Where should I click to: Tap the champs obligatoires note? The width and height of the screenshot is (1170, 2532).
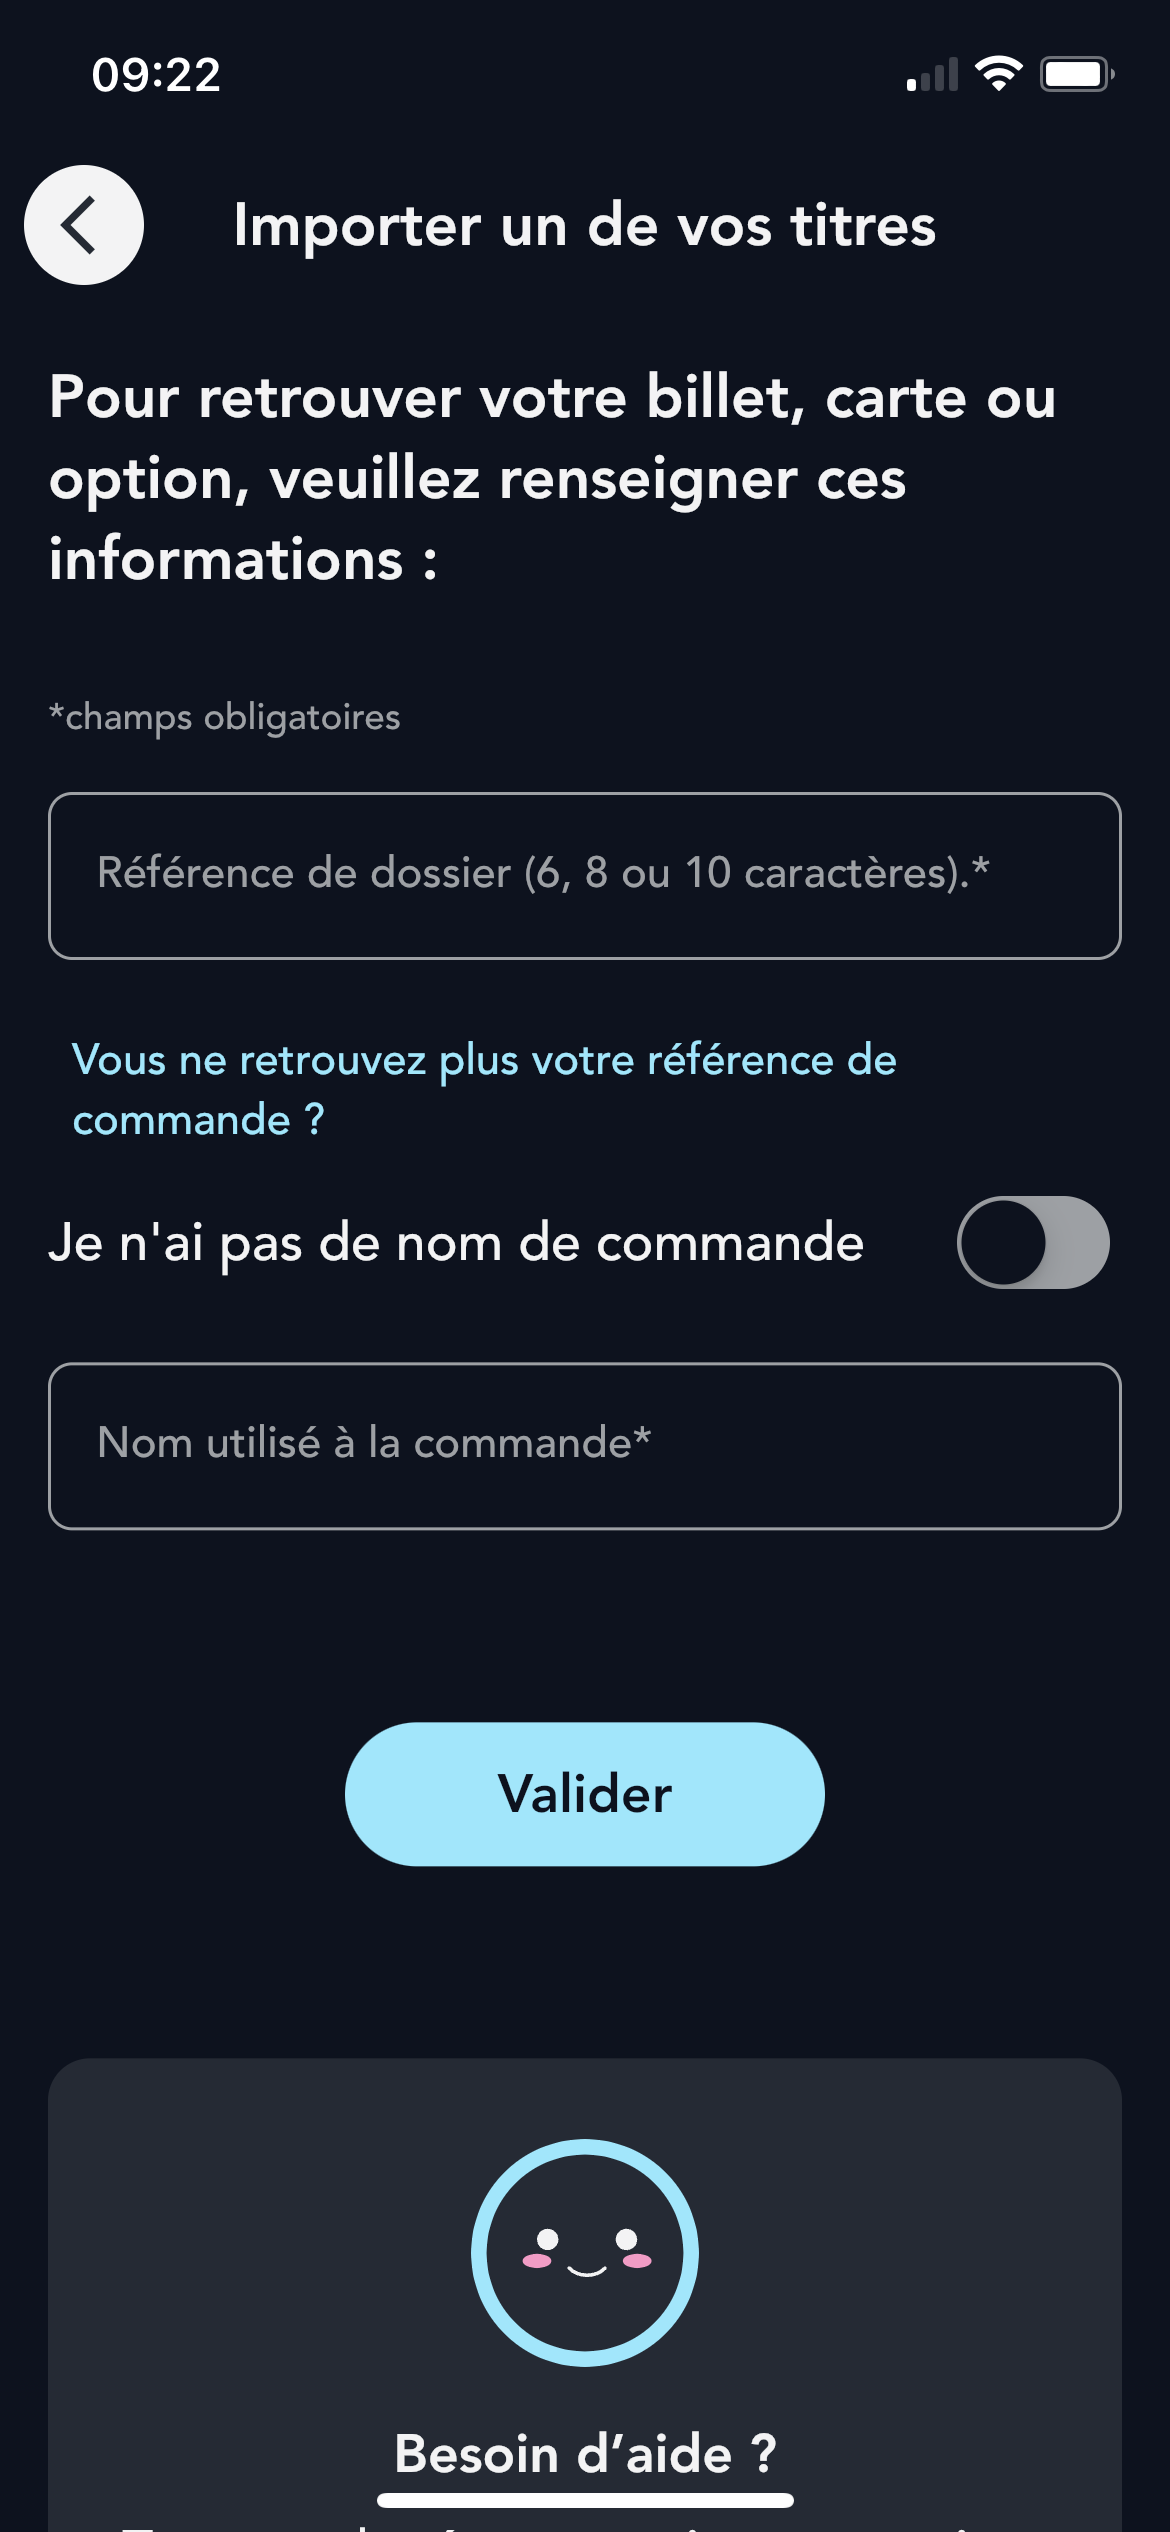(225, 717)
